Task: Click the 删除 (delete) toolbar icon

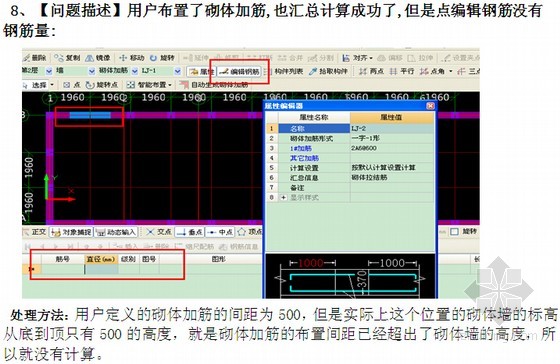Action: (x=35, y=58)
